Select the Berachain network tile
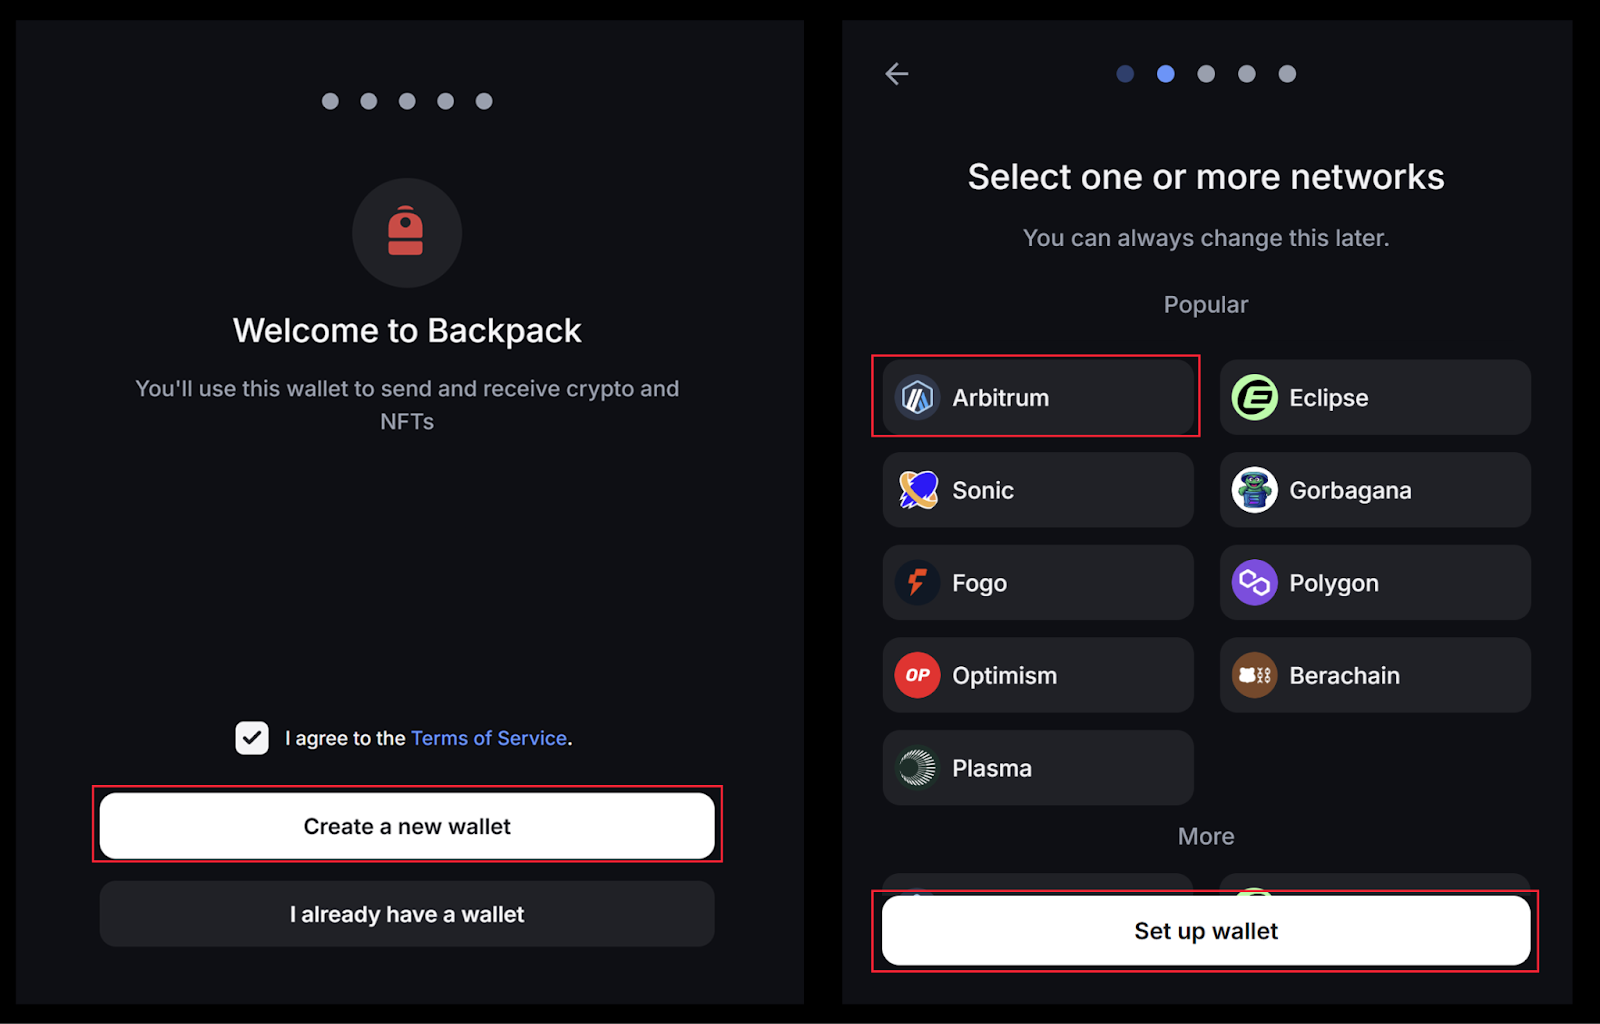Screen dimensions: 1600x1024 click(x=1375, y=675)
